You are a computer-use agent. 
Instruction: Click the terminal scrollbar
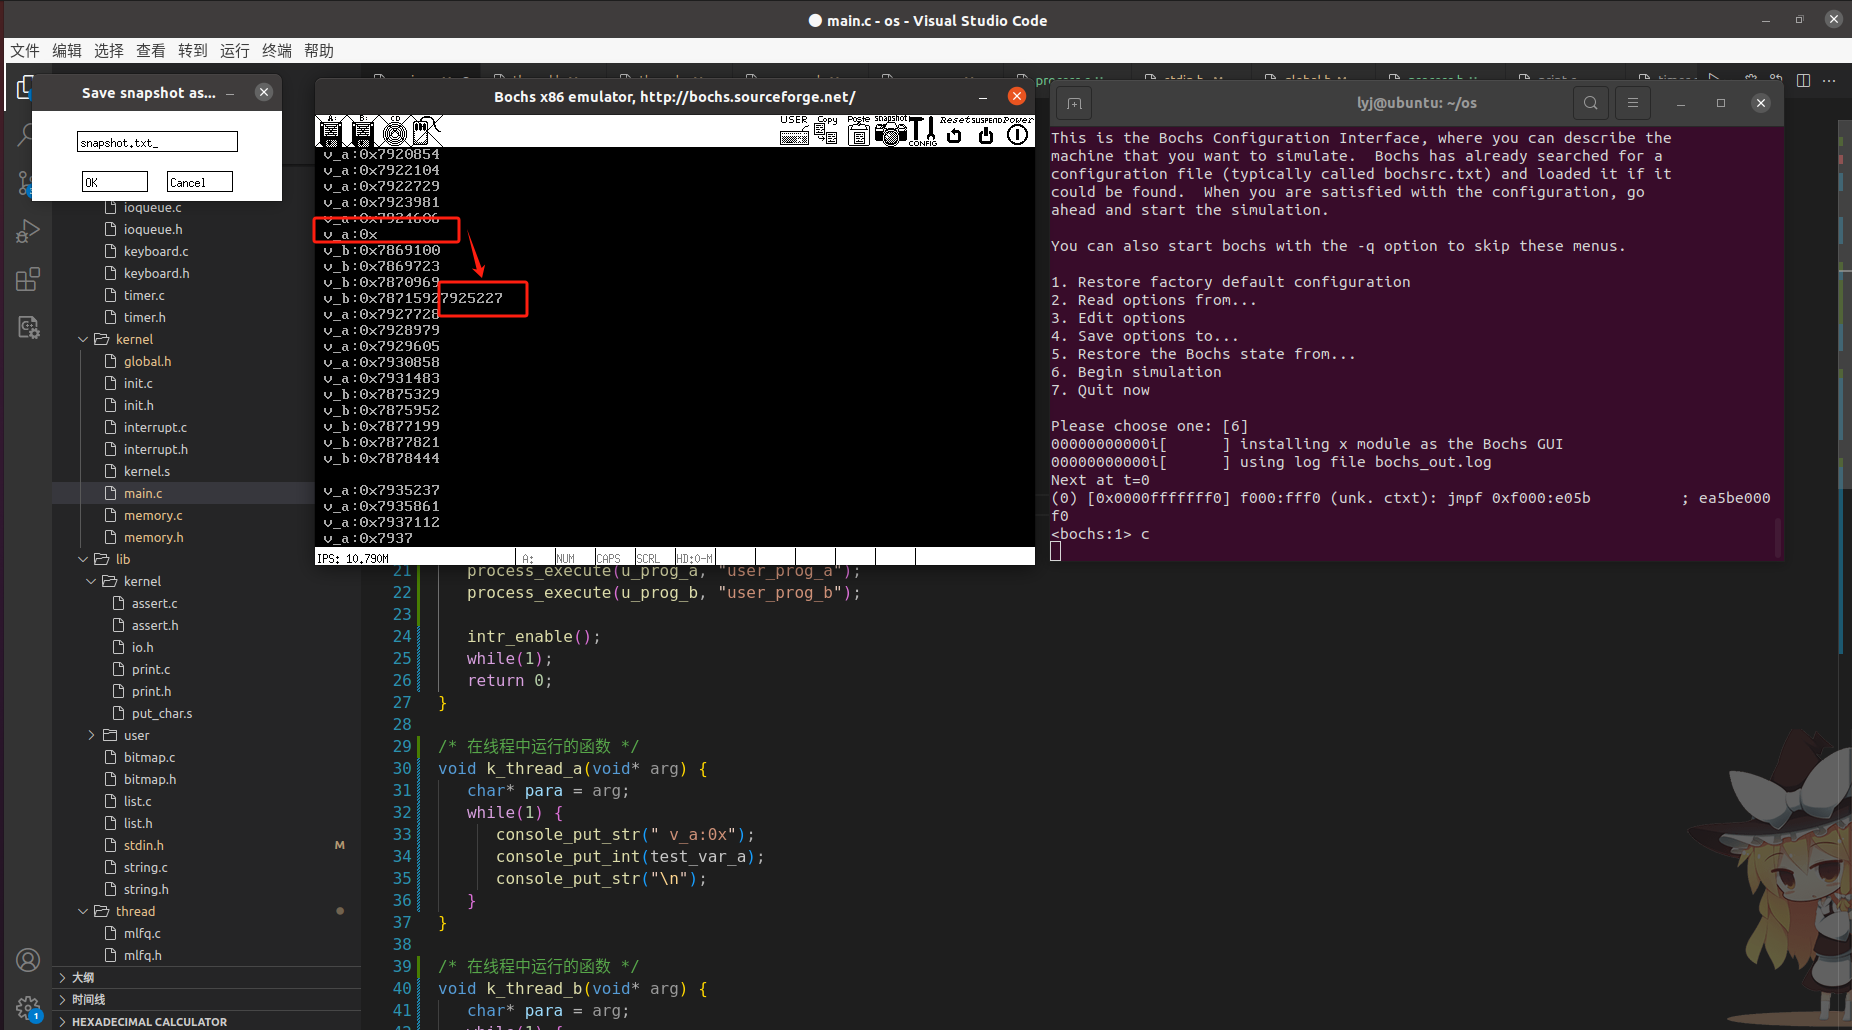coord(1777,538)
